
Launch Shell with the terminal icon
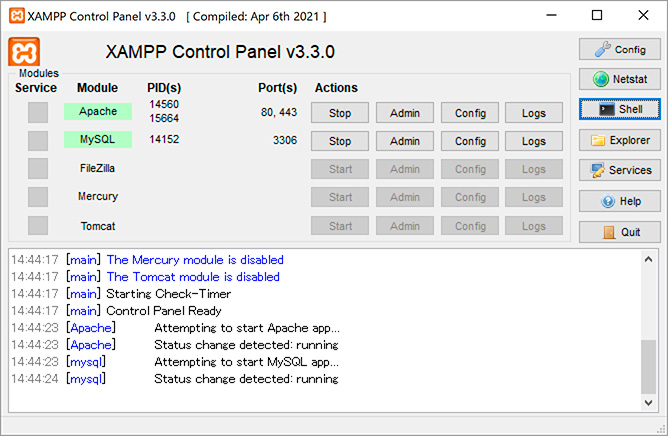(619, 110)
